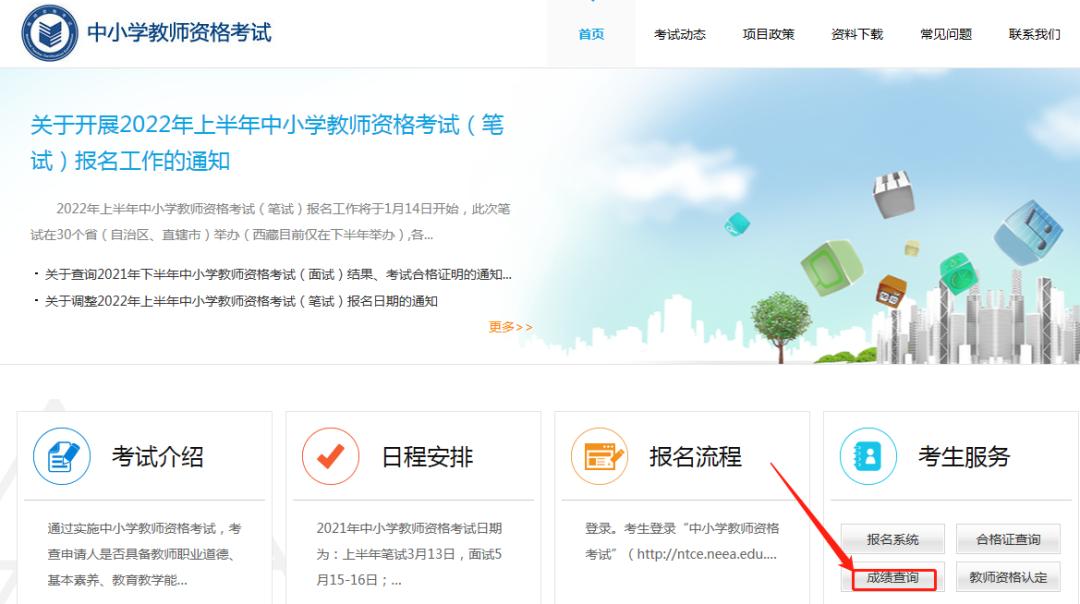Open the 常见问题 FAQ section

(x=945, y=33)
